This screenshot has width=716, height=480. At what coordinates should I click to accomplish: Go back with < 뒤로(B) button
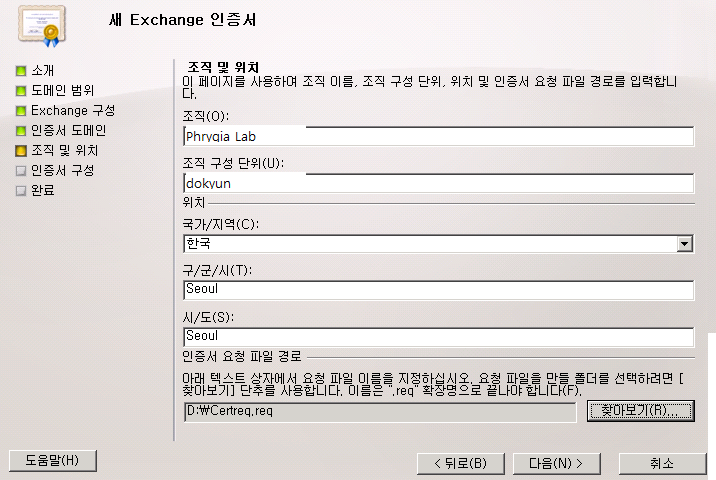(x=461, y=464)
